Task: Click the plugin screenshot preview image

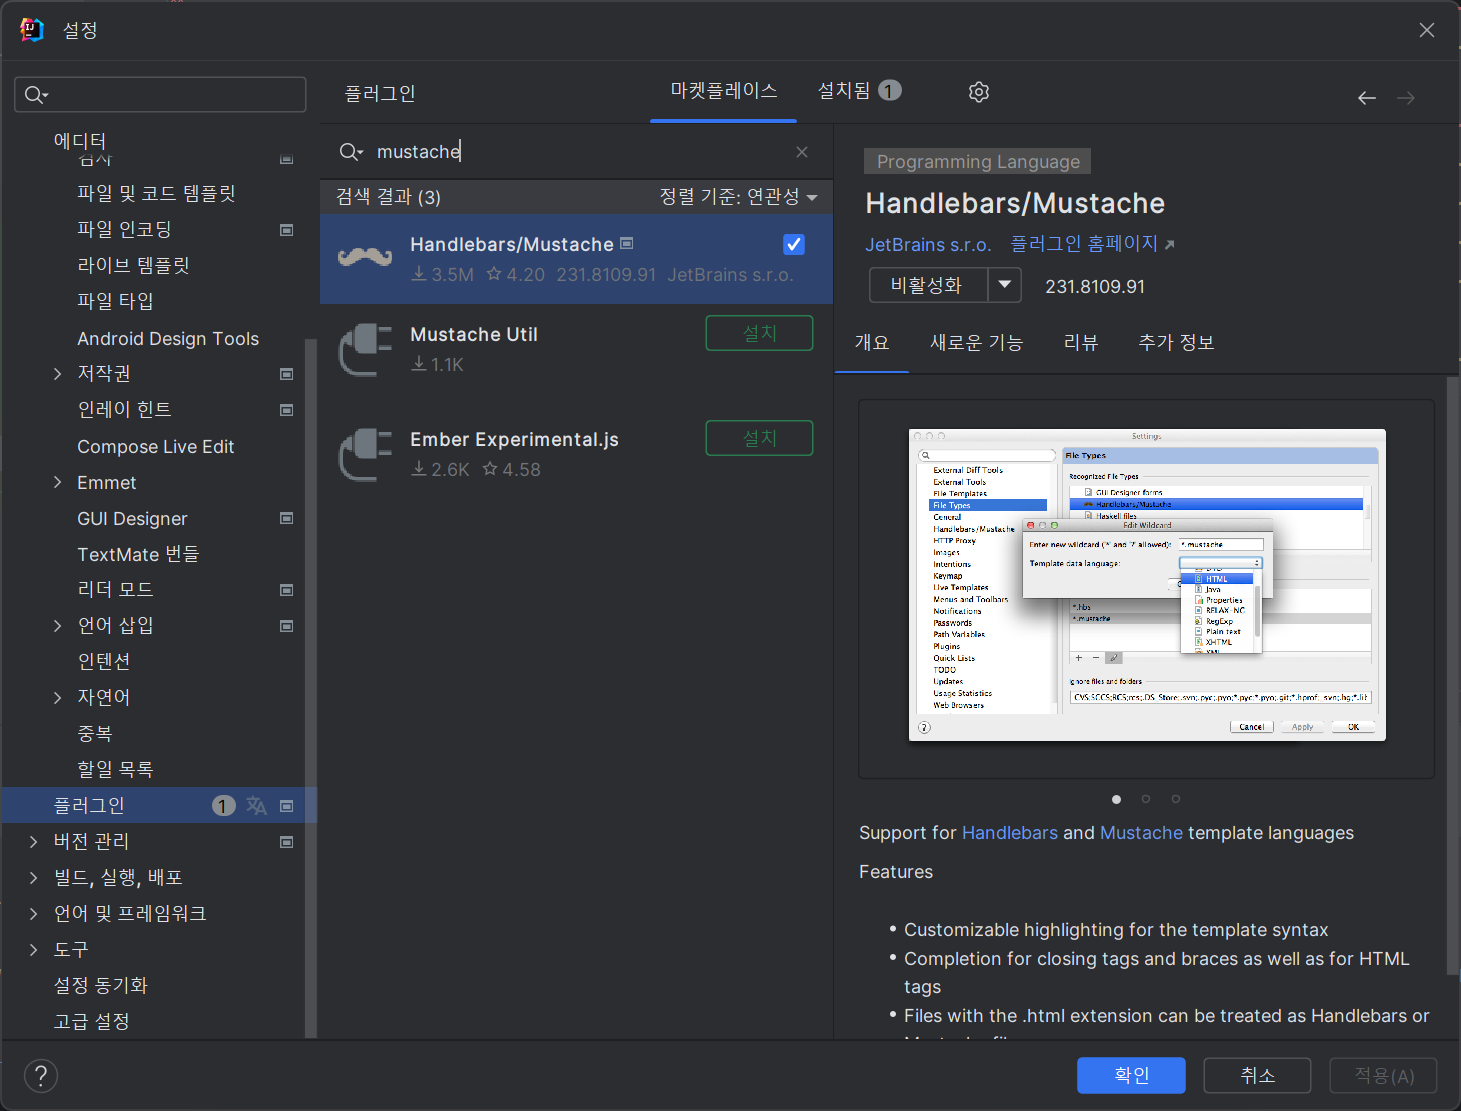Action: 1147,585
